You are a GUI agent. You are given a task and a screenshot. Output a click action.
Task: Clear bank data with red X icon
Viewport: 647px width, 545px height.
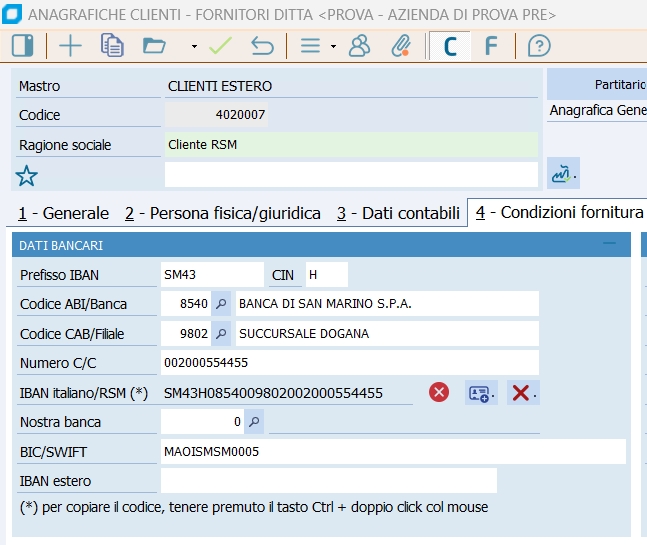pyautogui.click(x=523, y=393)
